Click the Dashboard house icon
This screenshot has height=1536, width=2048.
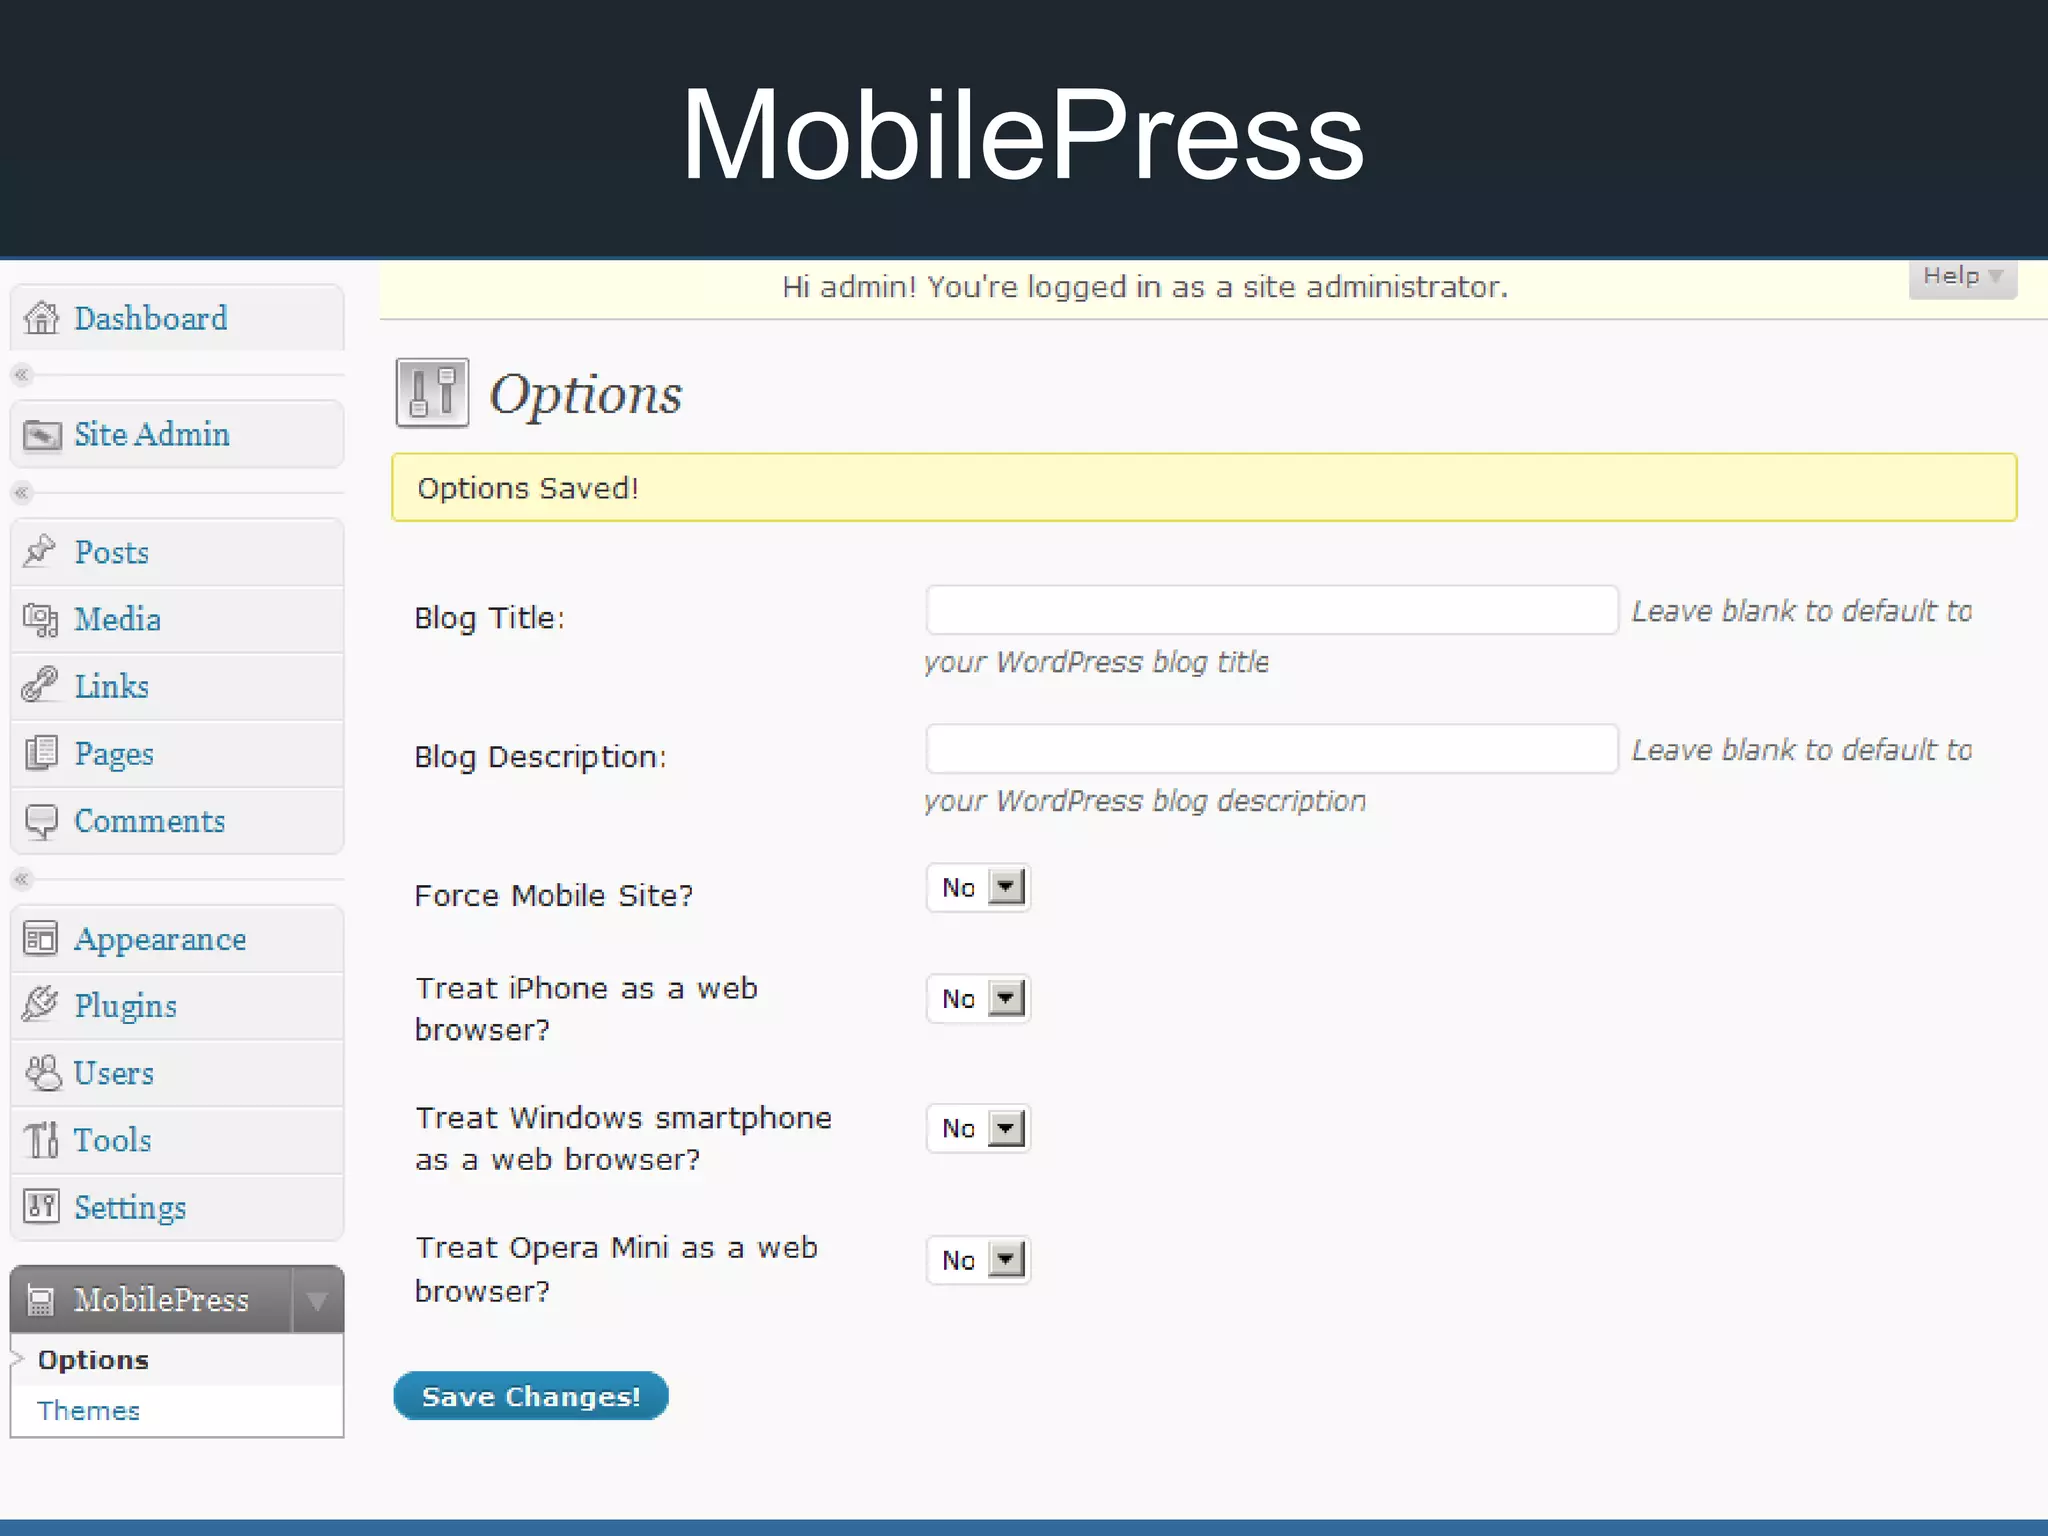pyautogui.click(x=41, y=318)
